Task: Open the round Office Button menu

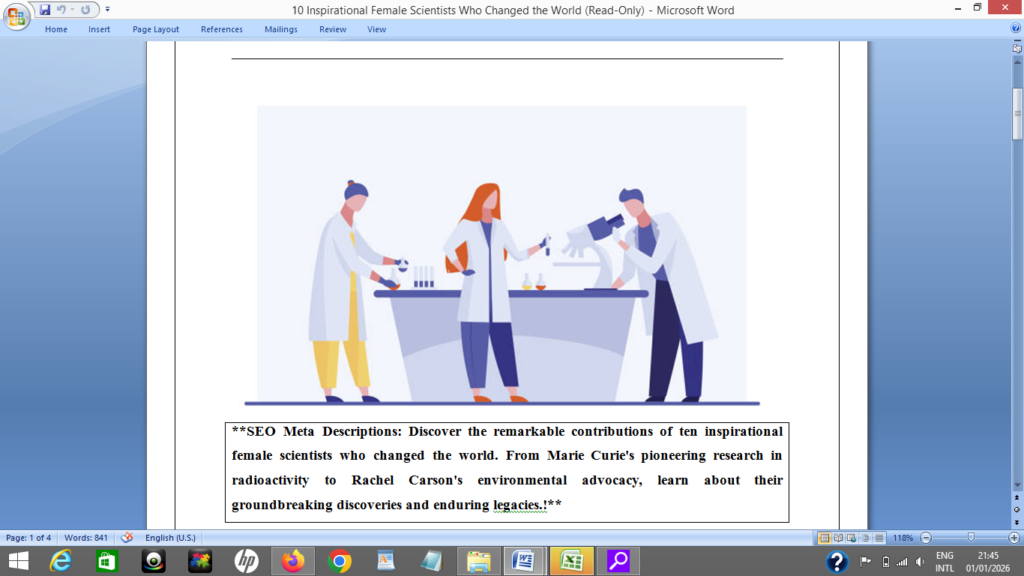Action: 17,17
